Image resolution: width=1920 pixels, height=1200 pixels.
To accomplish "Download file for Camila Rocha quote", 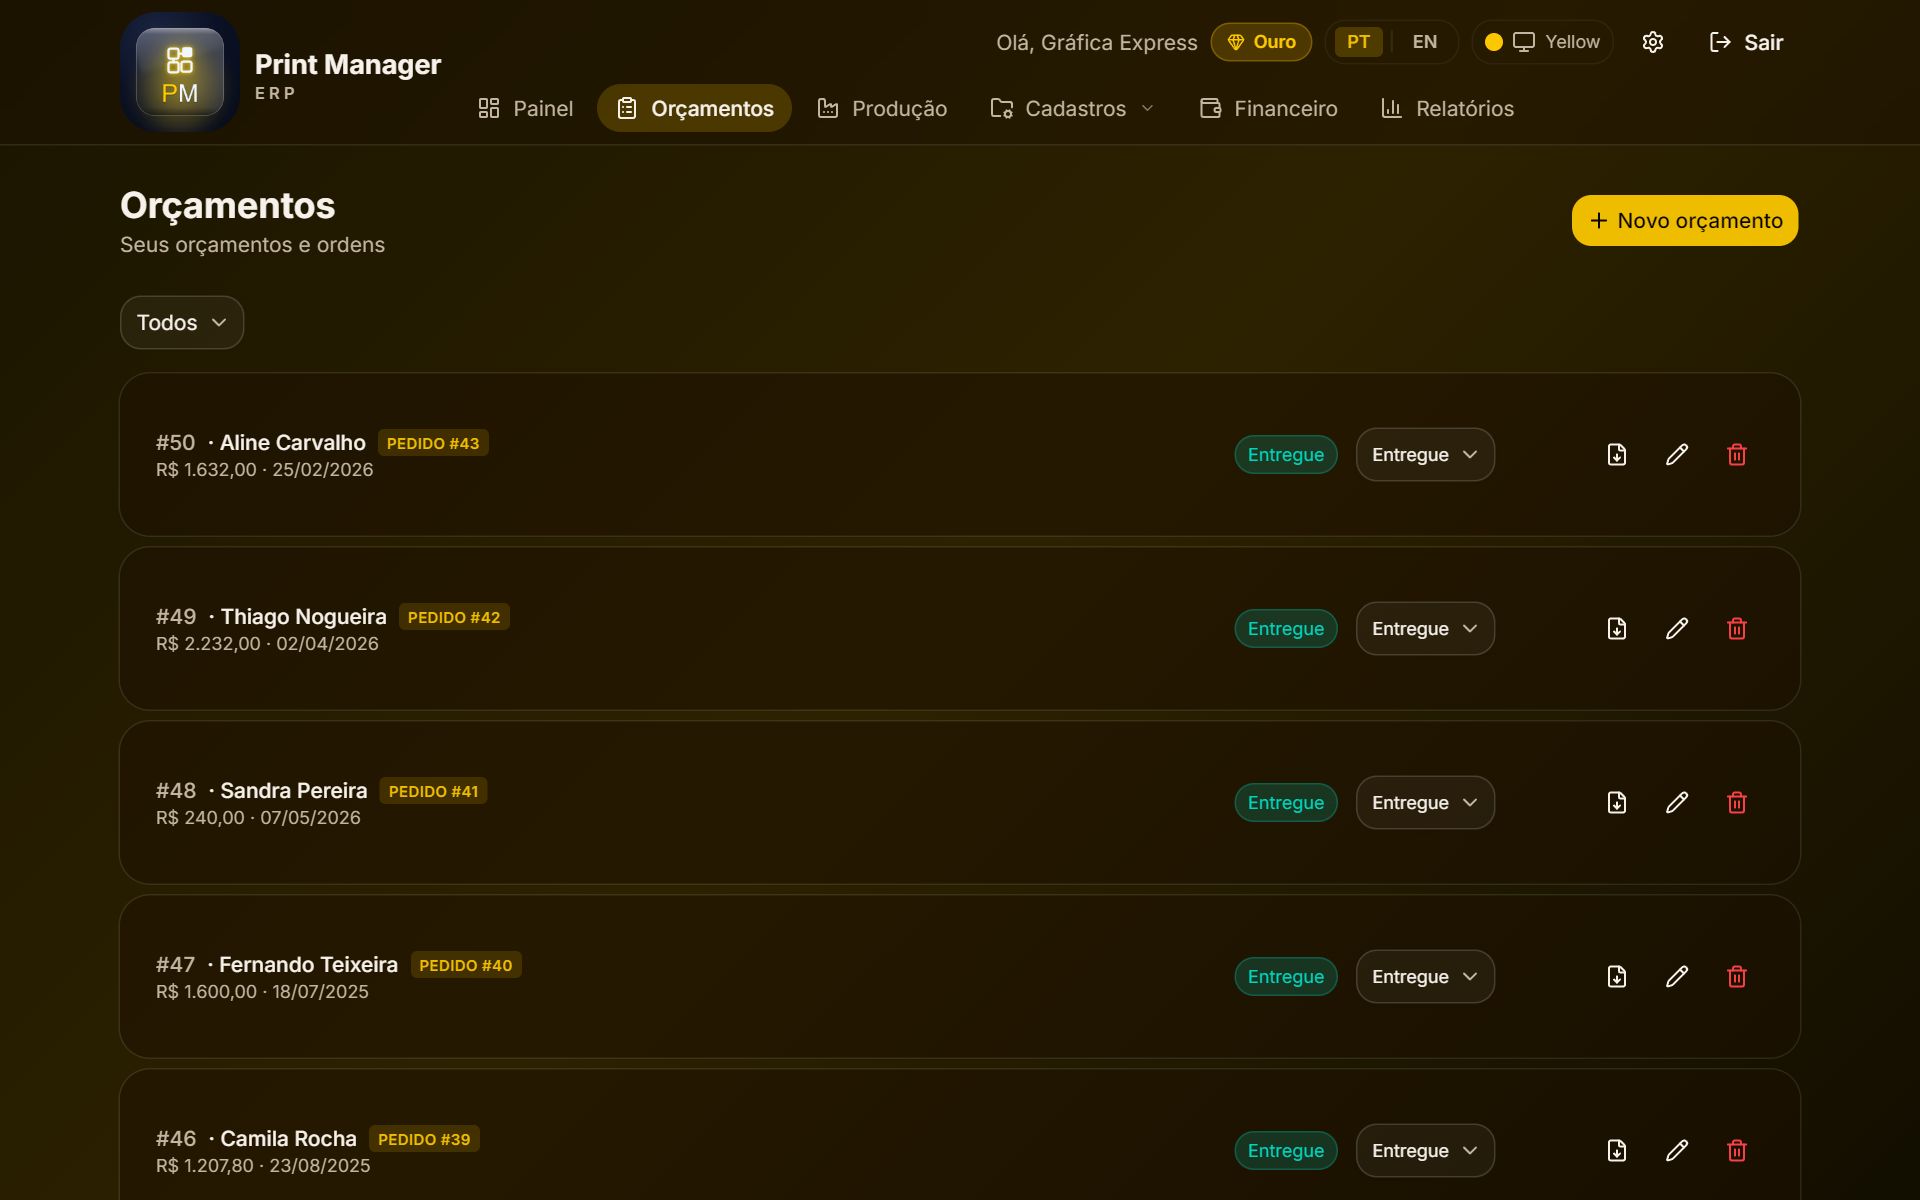I will [1617, 1151].
